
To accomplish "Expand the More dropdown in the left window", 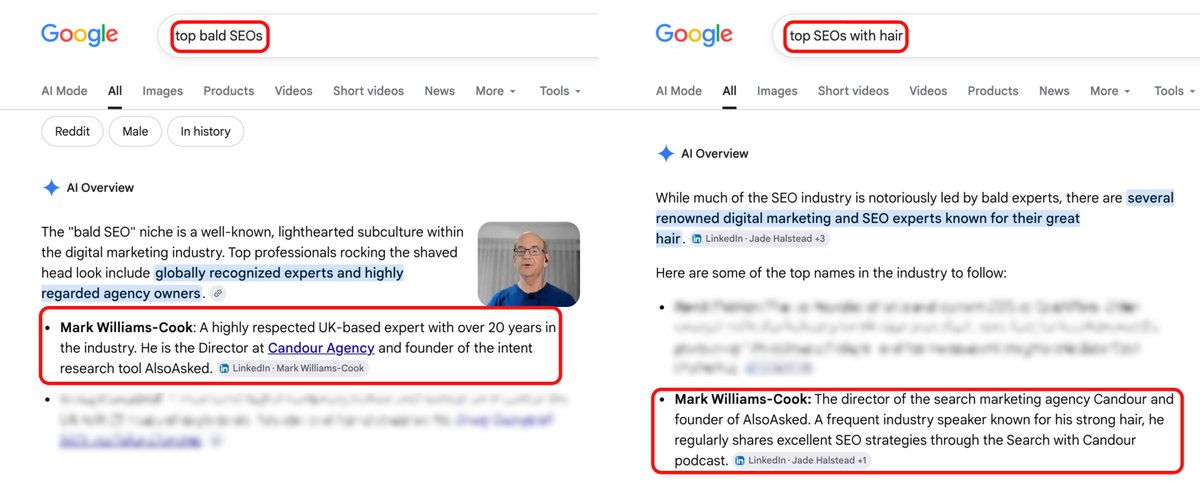I will tap(496, 91).
